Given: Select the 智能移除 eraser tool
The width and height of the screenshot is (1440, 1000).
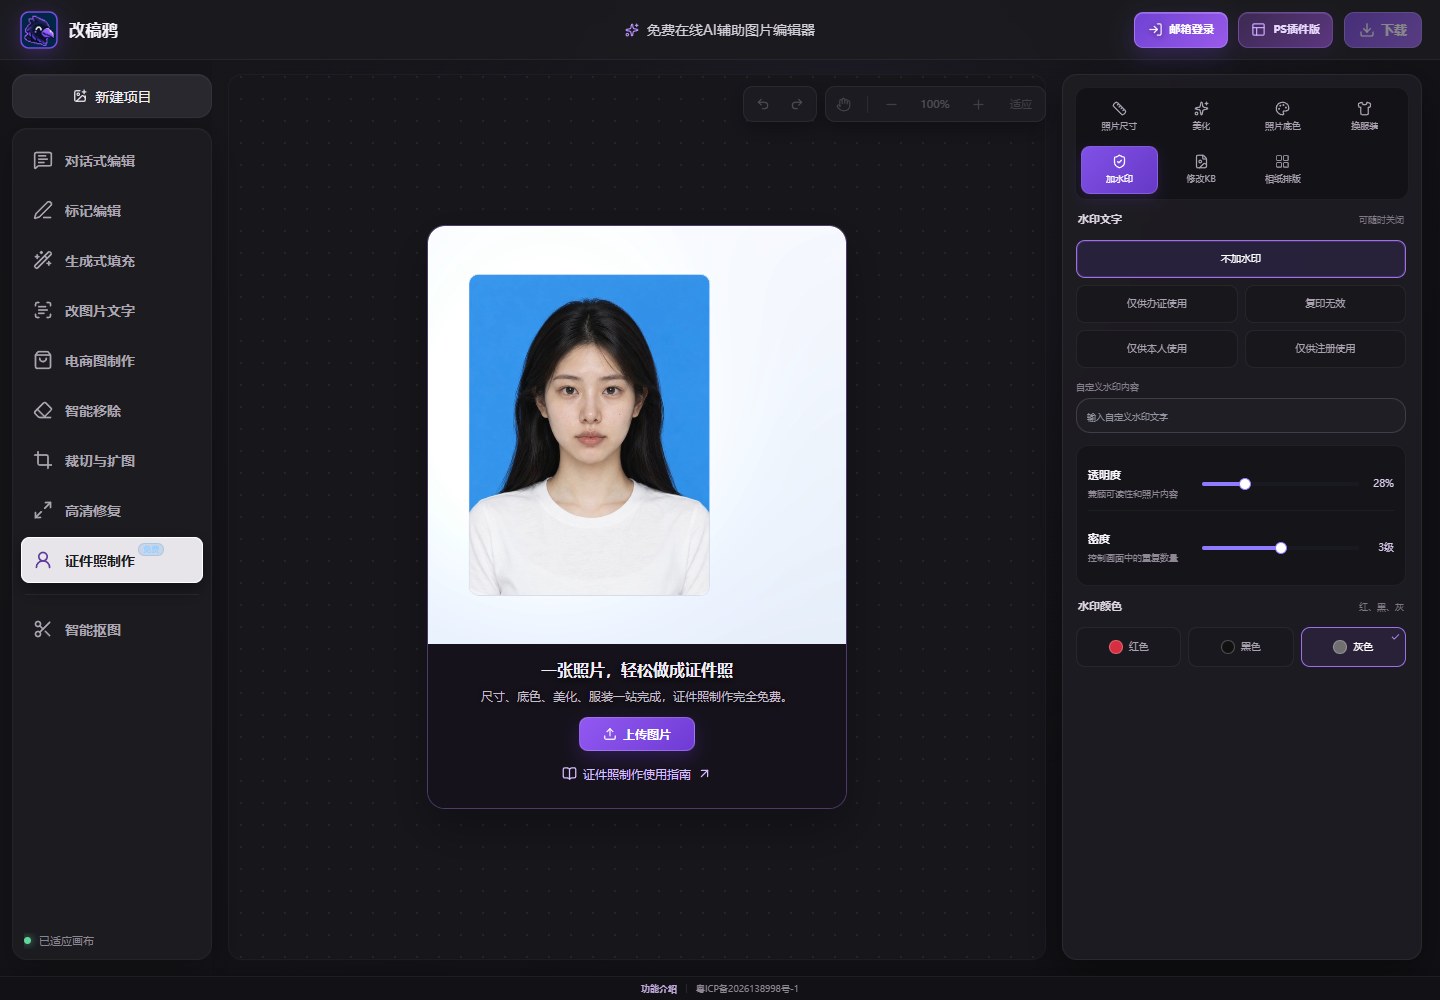Looking at the screenshot, I should pos(112,410).
